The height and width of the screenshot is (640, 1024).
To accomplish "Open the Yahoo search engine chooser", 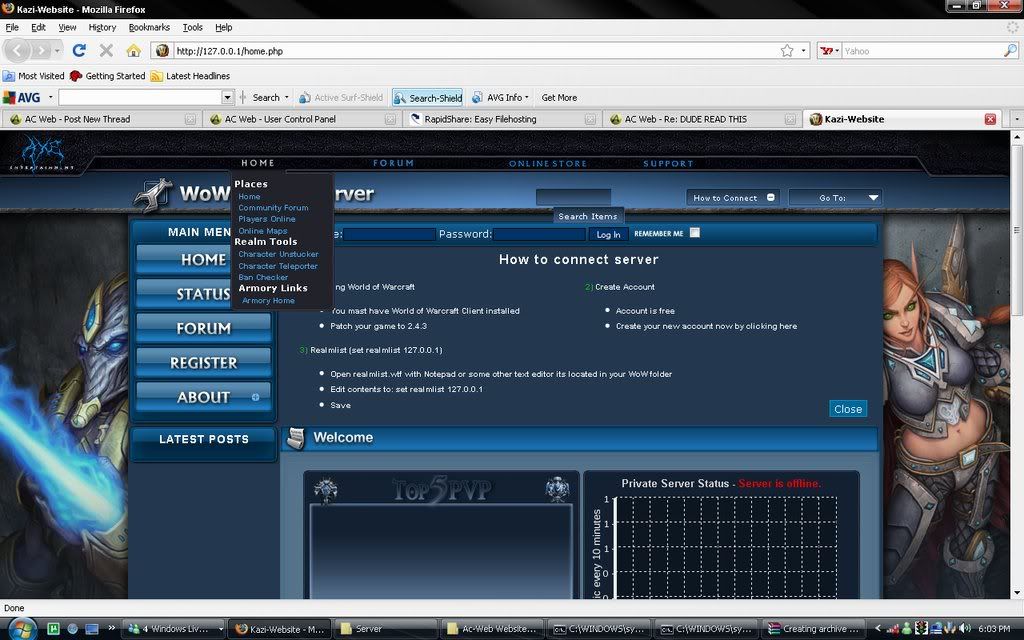I will pos(829,50).
